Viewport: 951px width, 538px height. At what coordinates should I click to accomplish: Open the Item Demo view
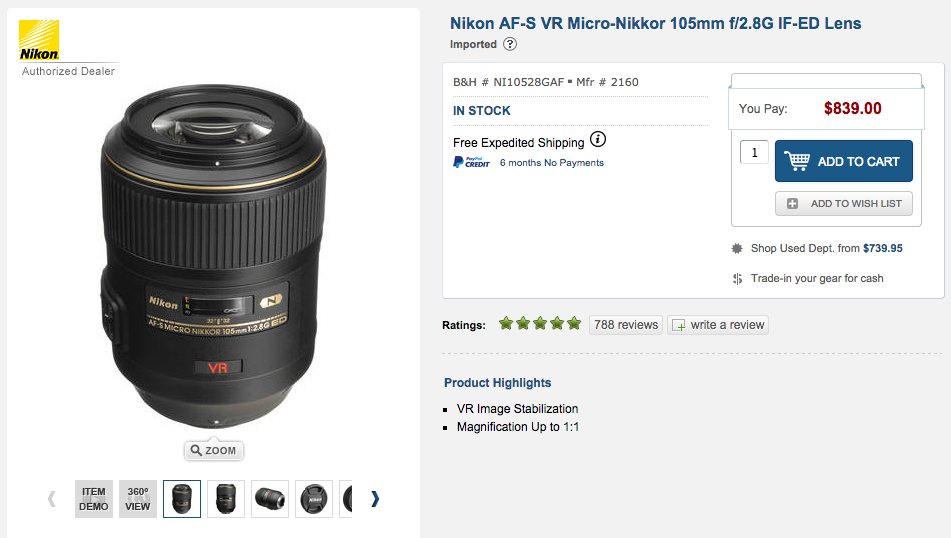pyautogui.click(x=94, y=499)
